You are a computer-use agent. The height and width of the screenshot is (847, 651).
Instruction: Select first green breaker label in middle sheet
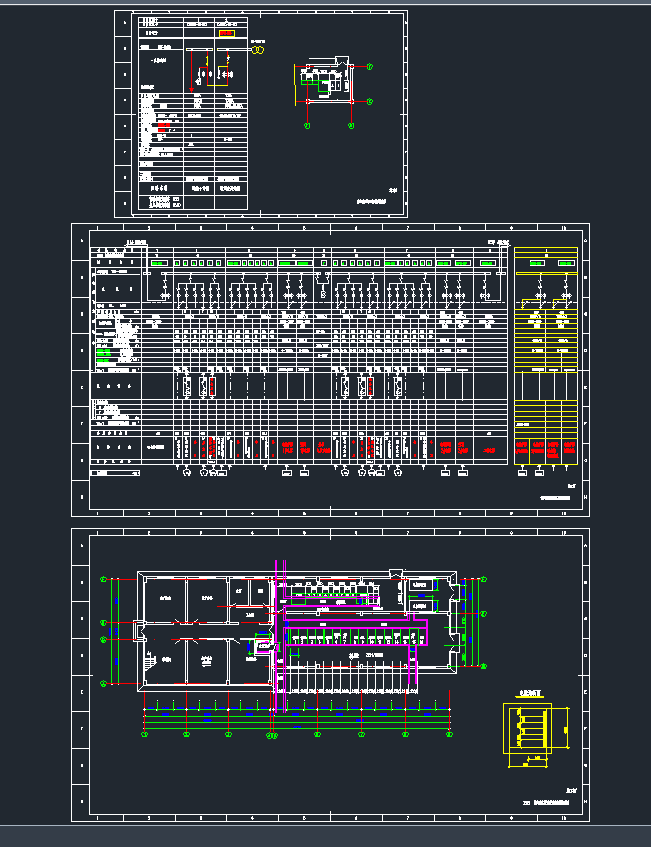[158, 263]
